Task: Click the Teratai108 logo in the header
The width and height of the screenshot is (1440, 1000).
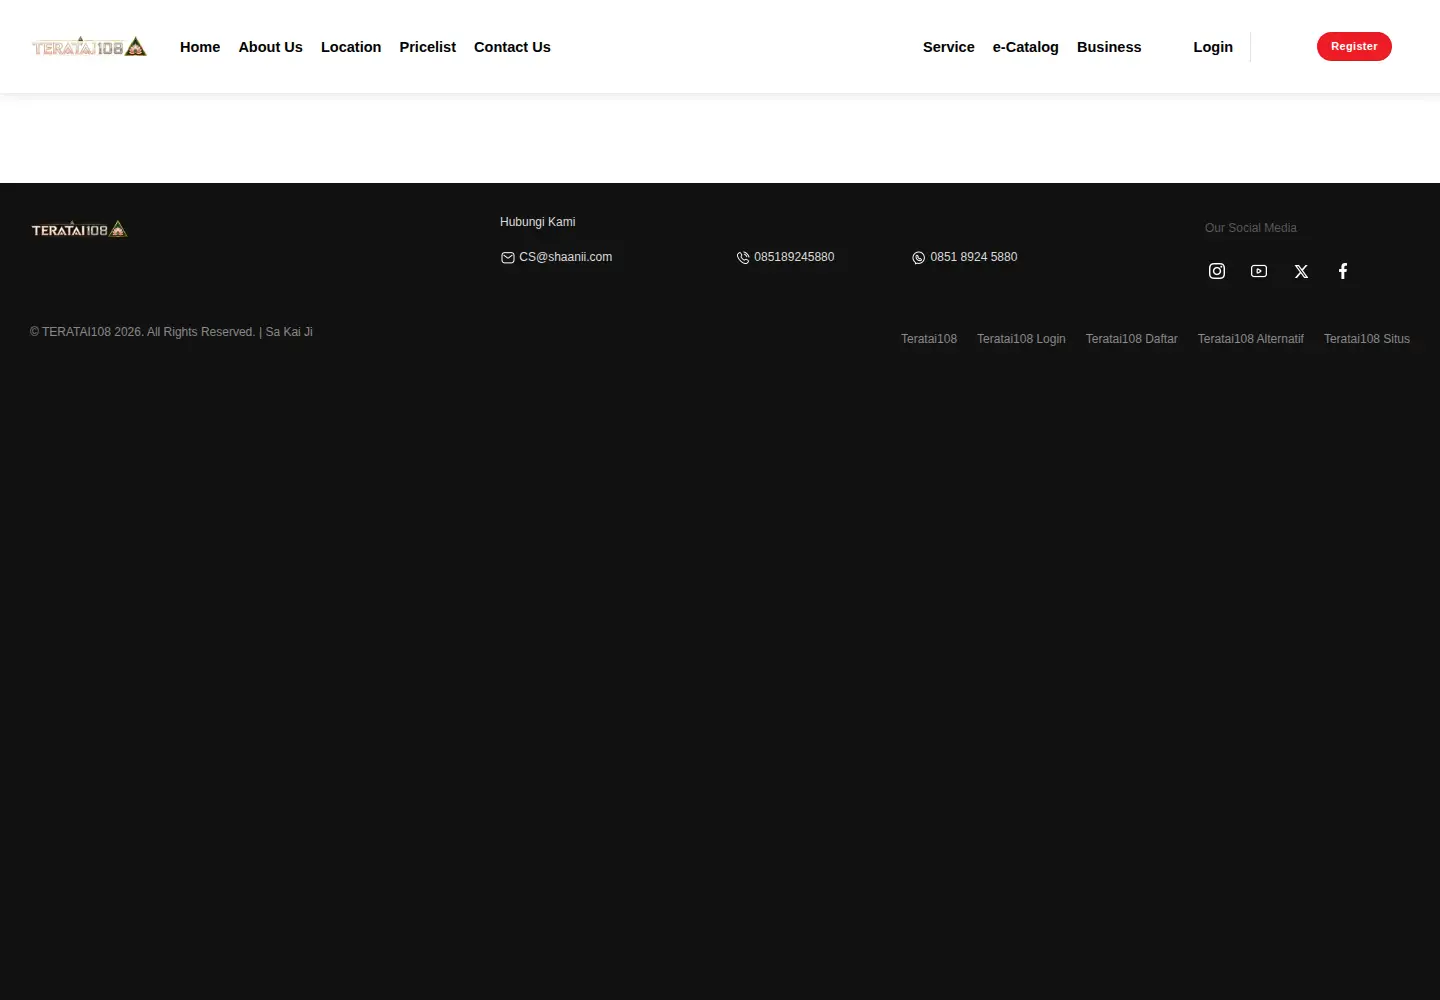Action: point(89,47)
